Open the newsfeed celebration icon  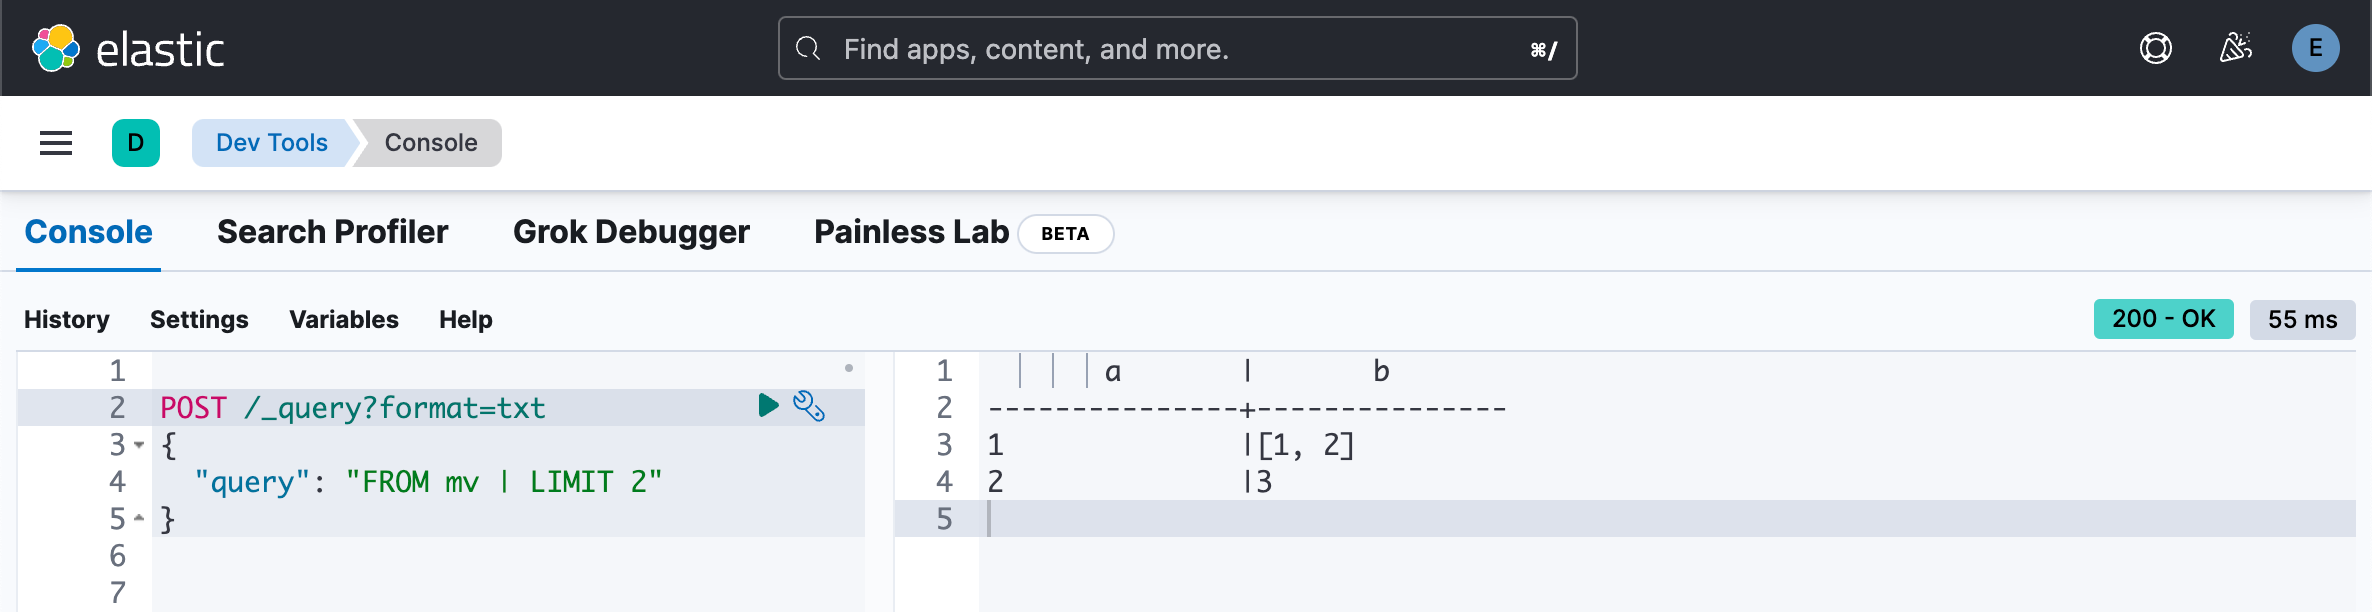click(2236, 48)
